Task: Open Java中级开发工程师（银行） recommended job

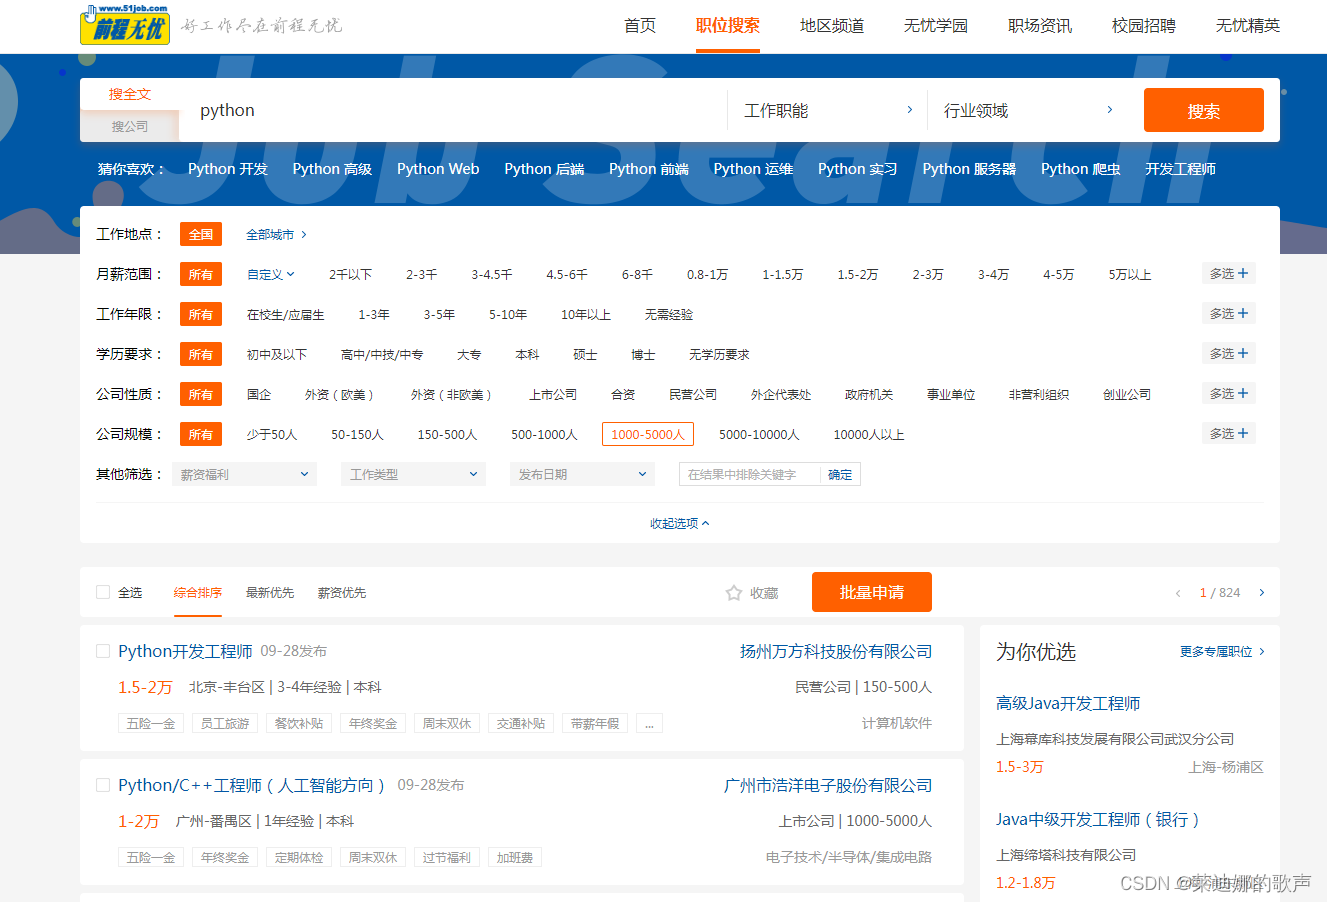Action: pos(1098,819)
